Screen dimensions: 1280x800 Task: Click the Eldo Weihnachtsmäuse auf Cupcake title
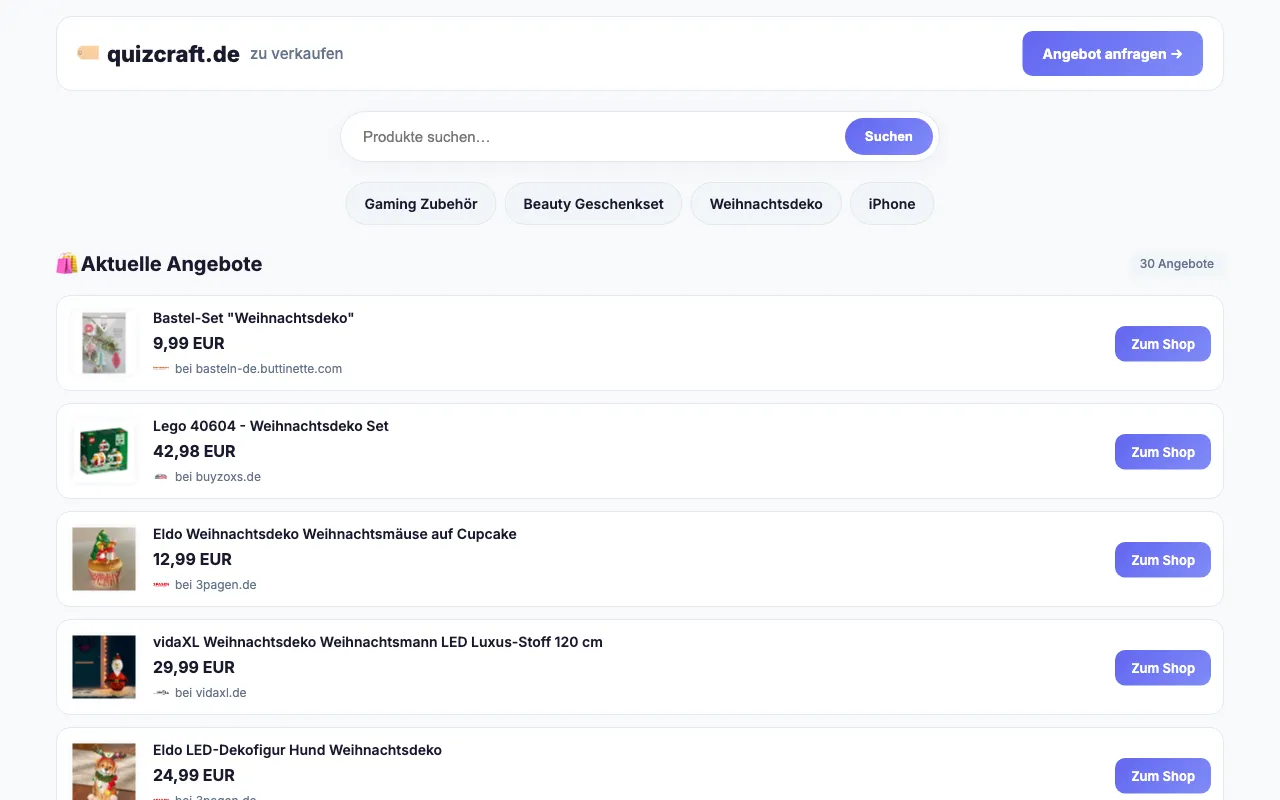pos(335,534)
